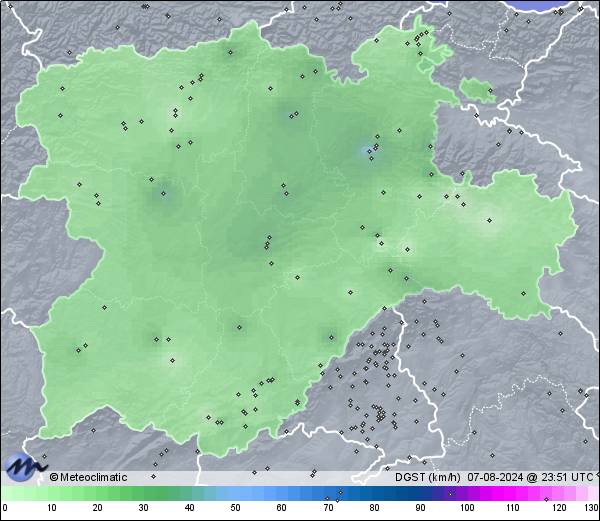Click the ©Meteoclimatic copyright text
The height and width of the screenshot is (521, 600).
[88, 477]
